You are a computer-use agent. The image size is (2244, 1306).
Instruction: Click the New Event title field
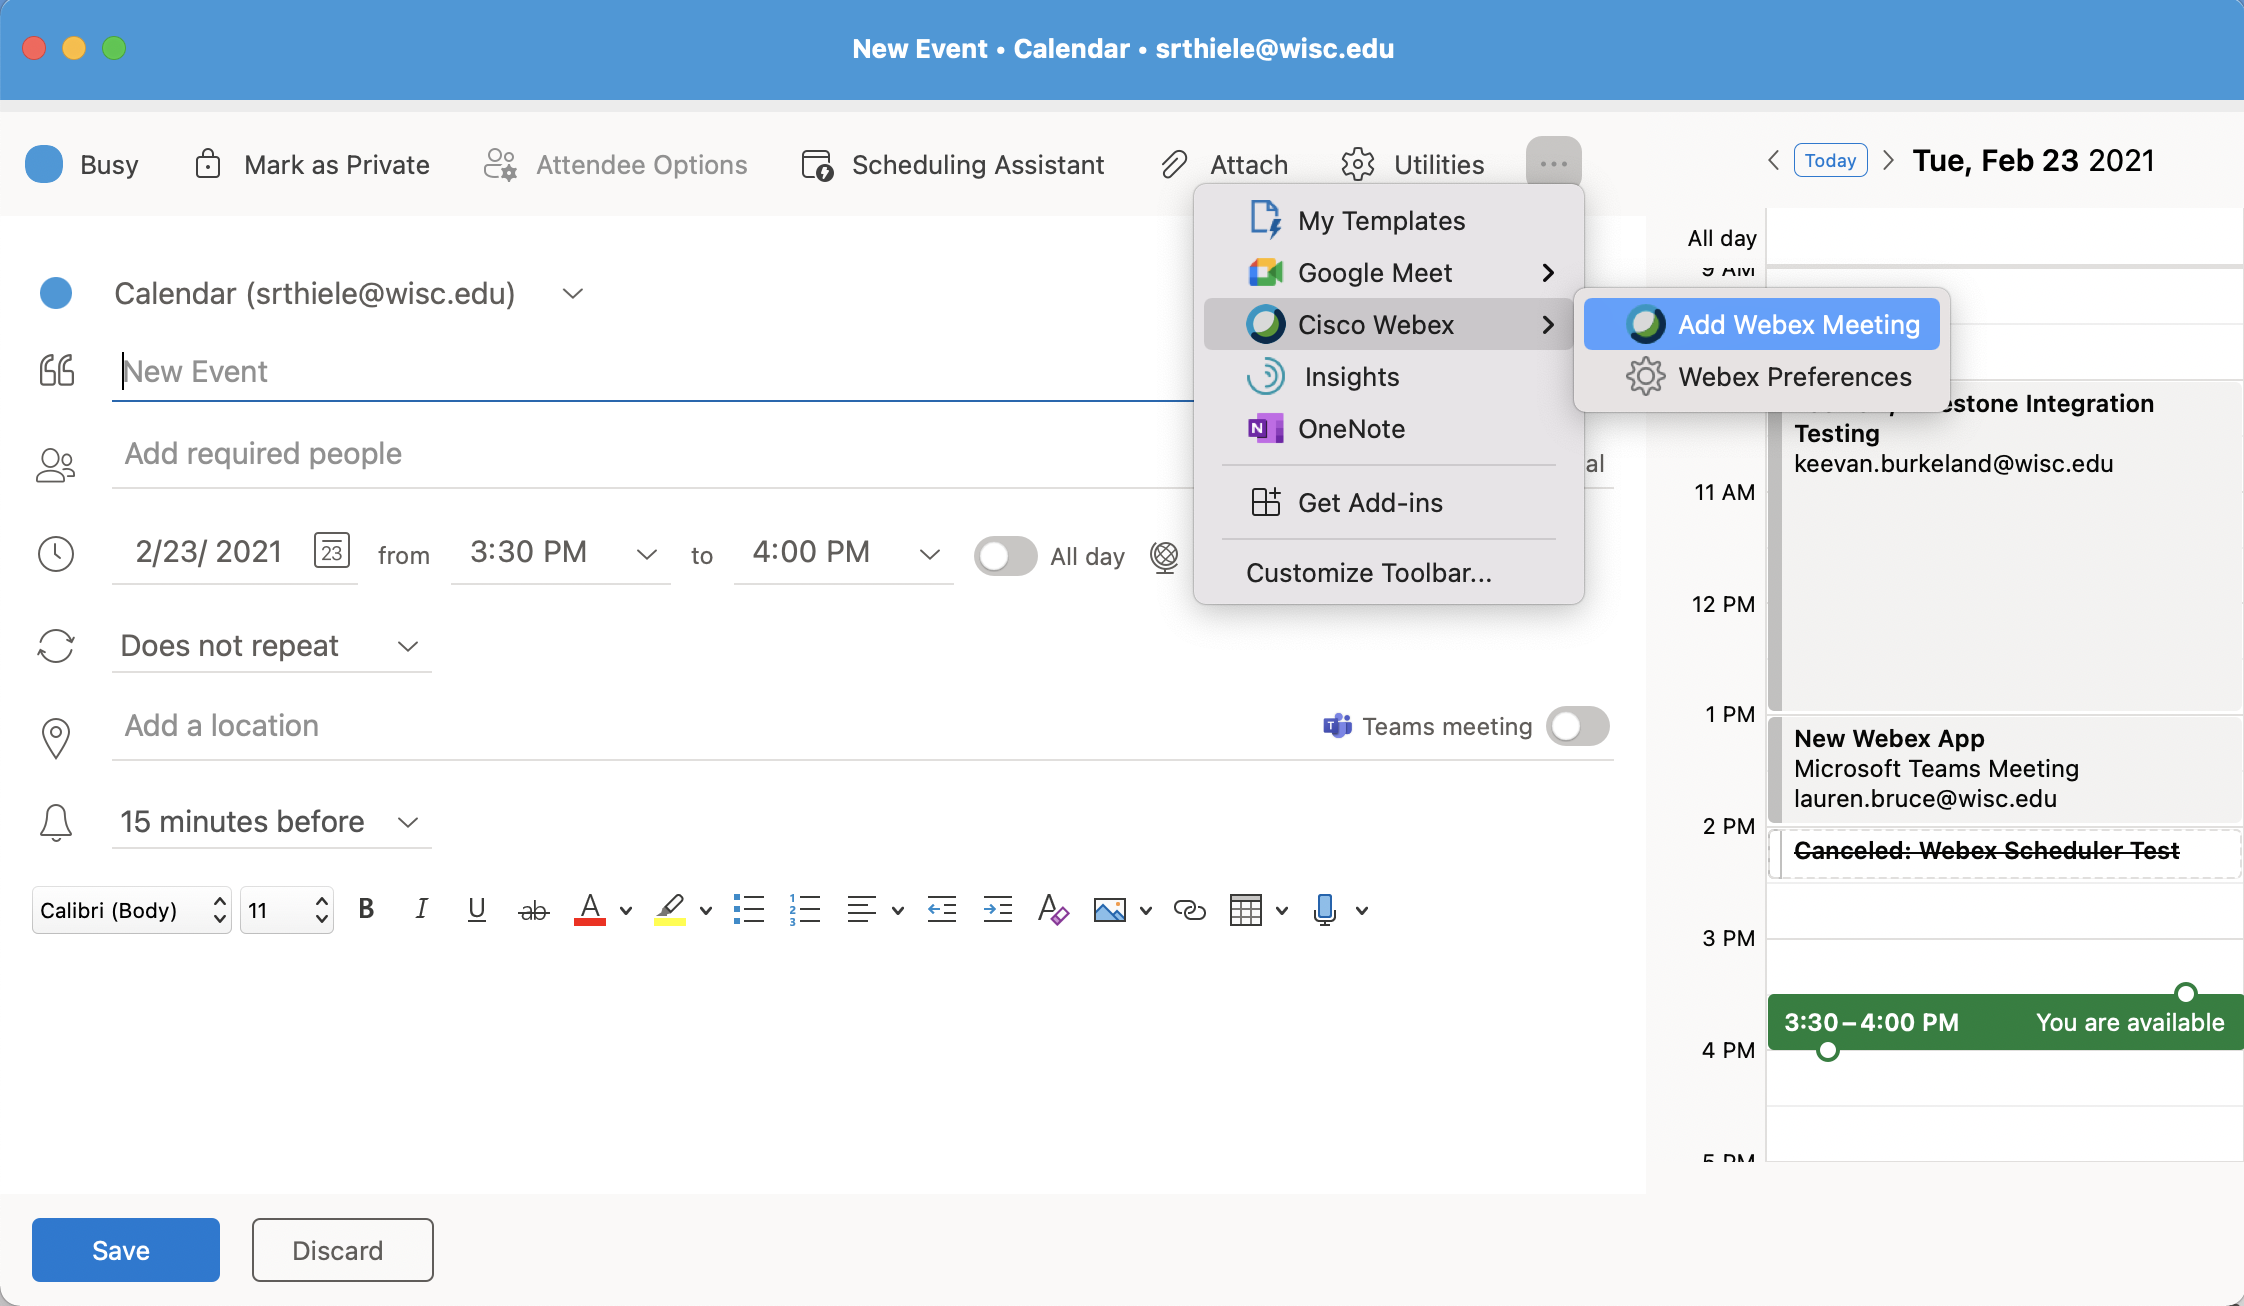tap(652, 372)
